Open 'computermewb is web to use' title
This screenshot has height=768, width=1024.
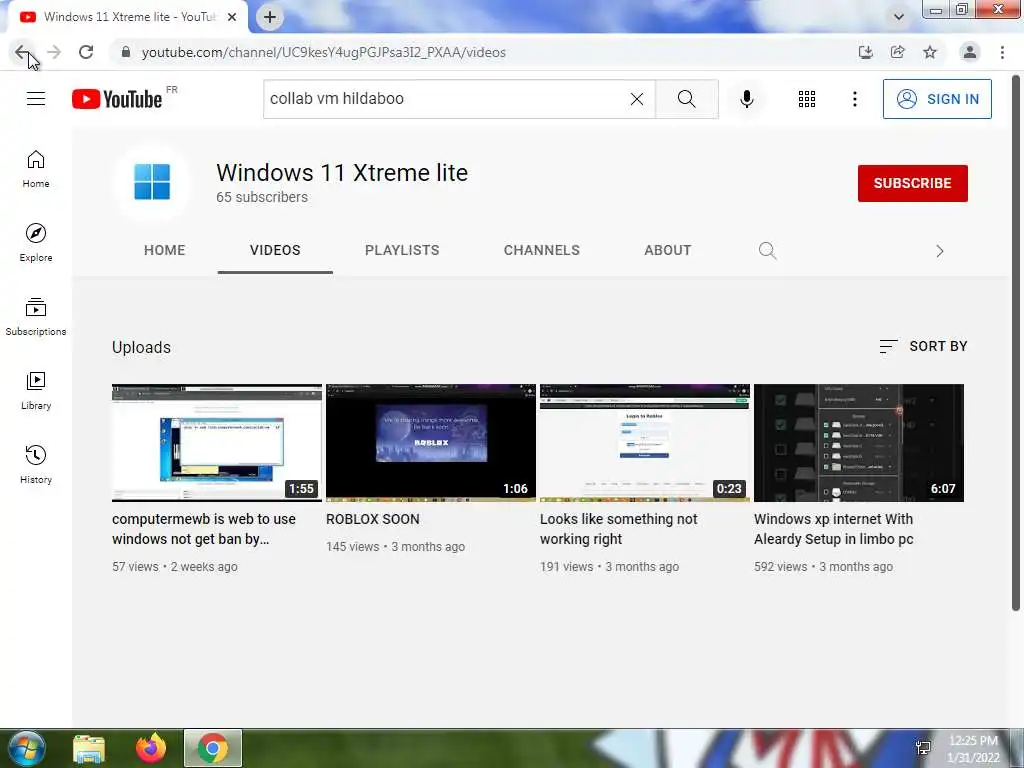tap(204, 529)
